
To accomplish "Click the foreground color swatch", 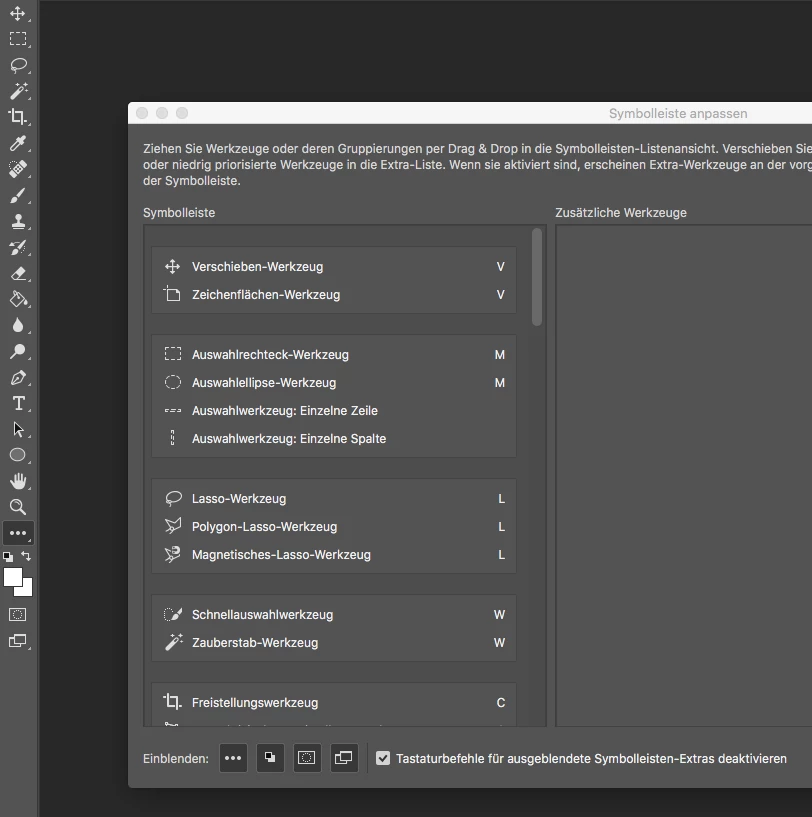I will (13, 577).
